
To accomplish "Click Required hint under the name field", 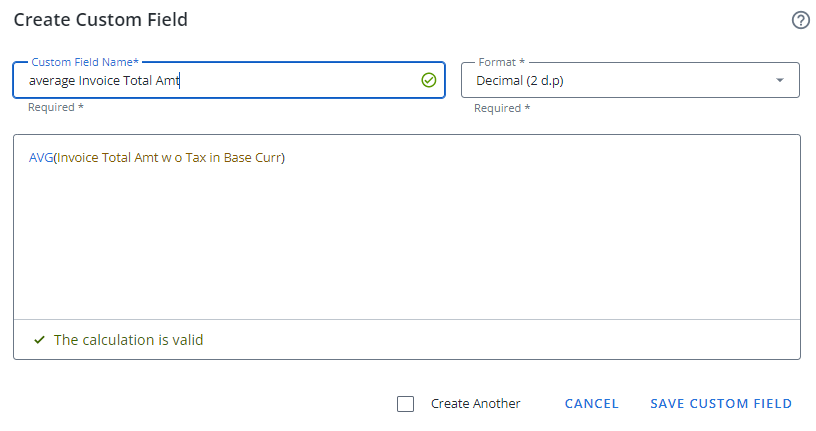I will (x=56, y=107).
